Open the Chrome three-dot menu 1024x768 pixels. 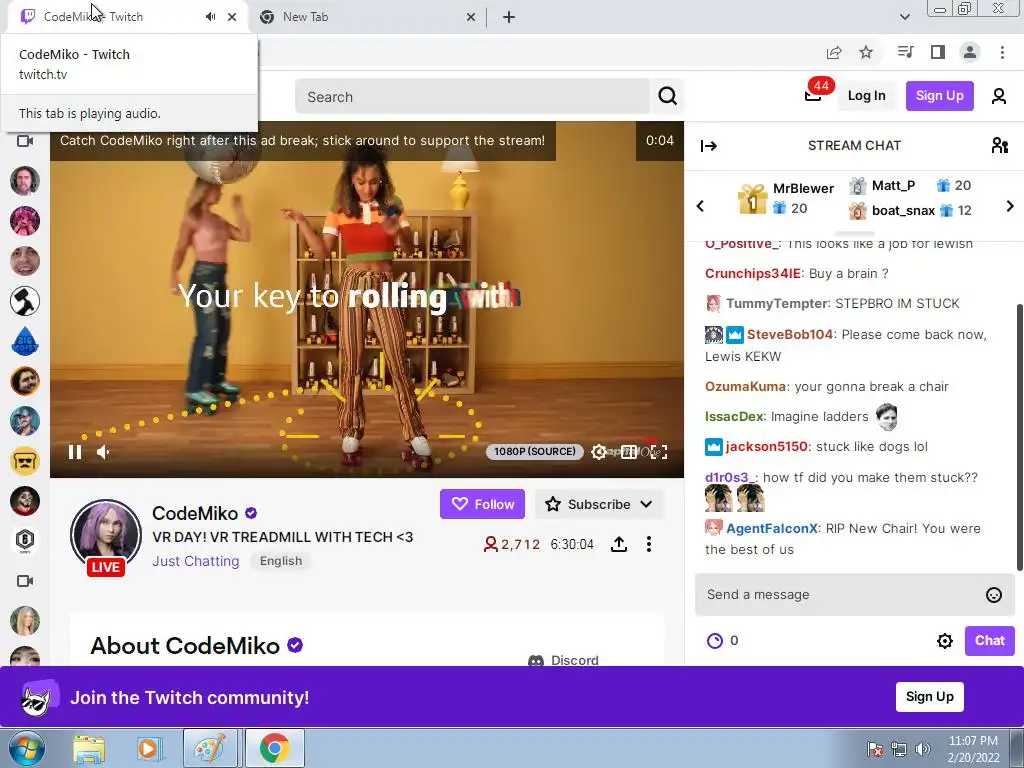(1002, 52)
